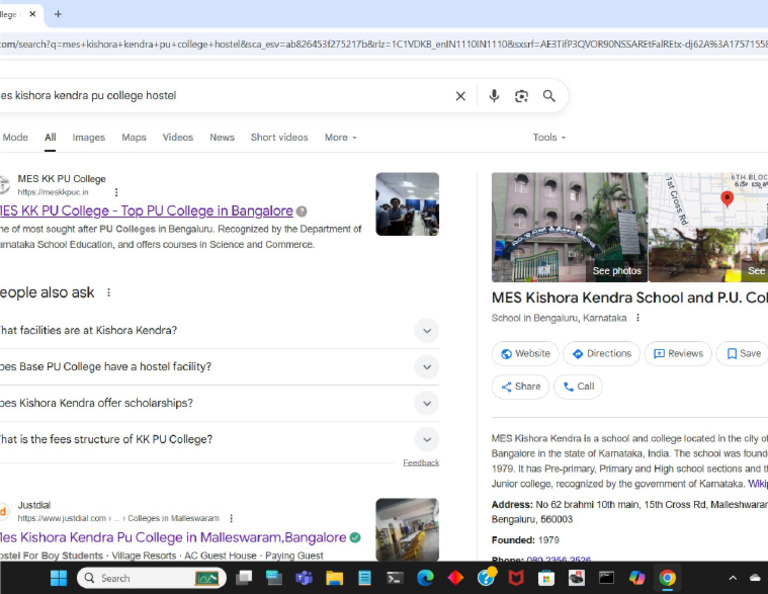Clear the search box with the X icon
This screenshot has height=594, width=768.
pyautogui.click(x=460, y=96)
